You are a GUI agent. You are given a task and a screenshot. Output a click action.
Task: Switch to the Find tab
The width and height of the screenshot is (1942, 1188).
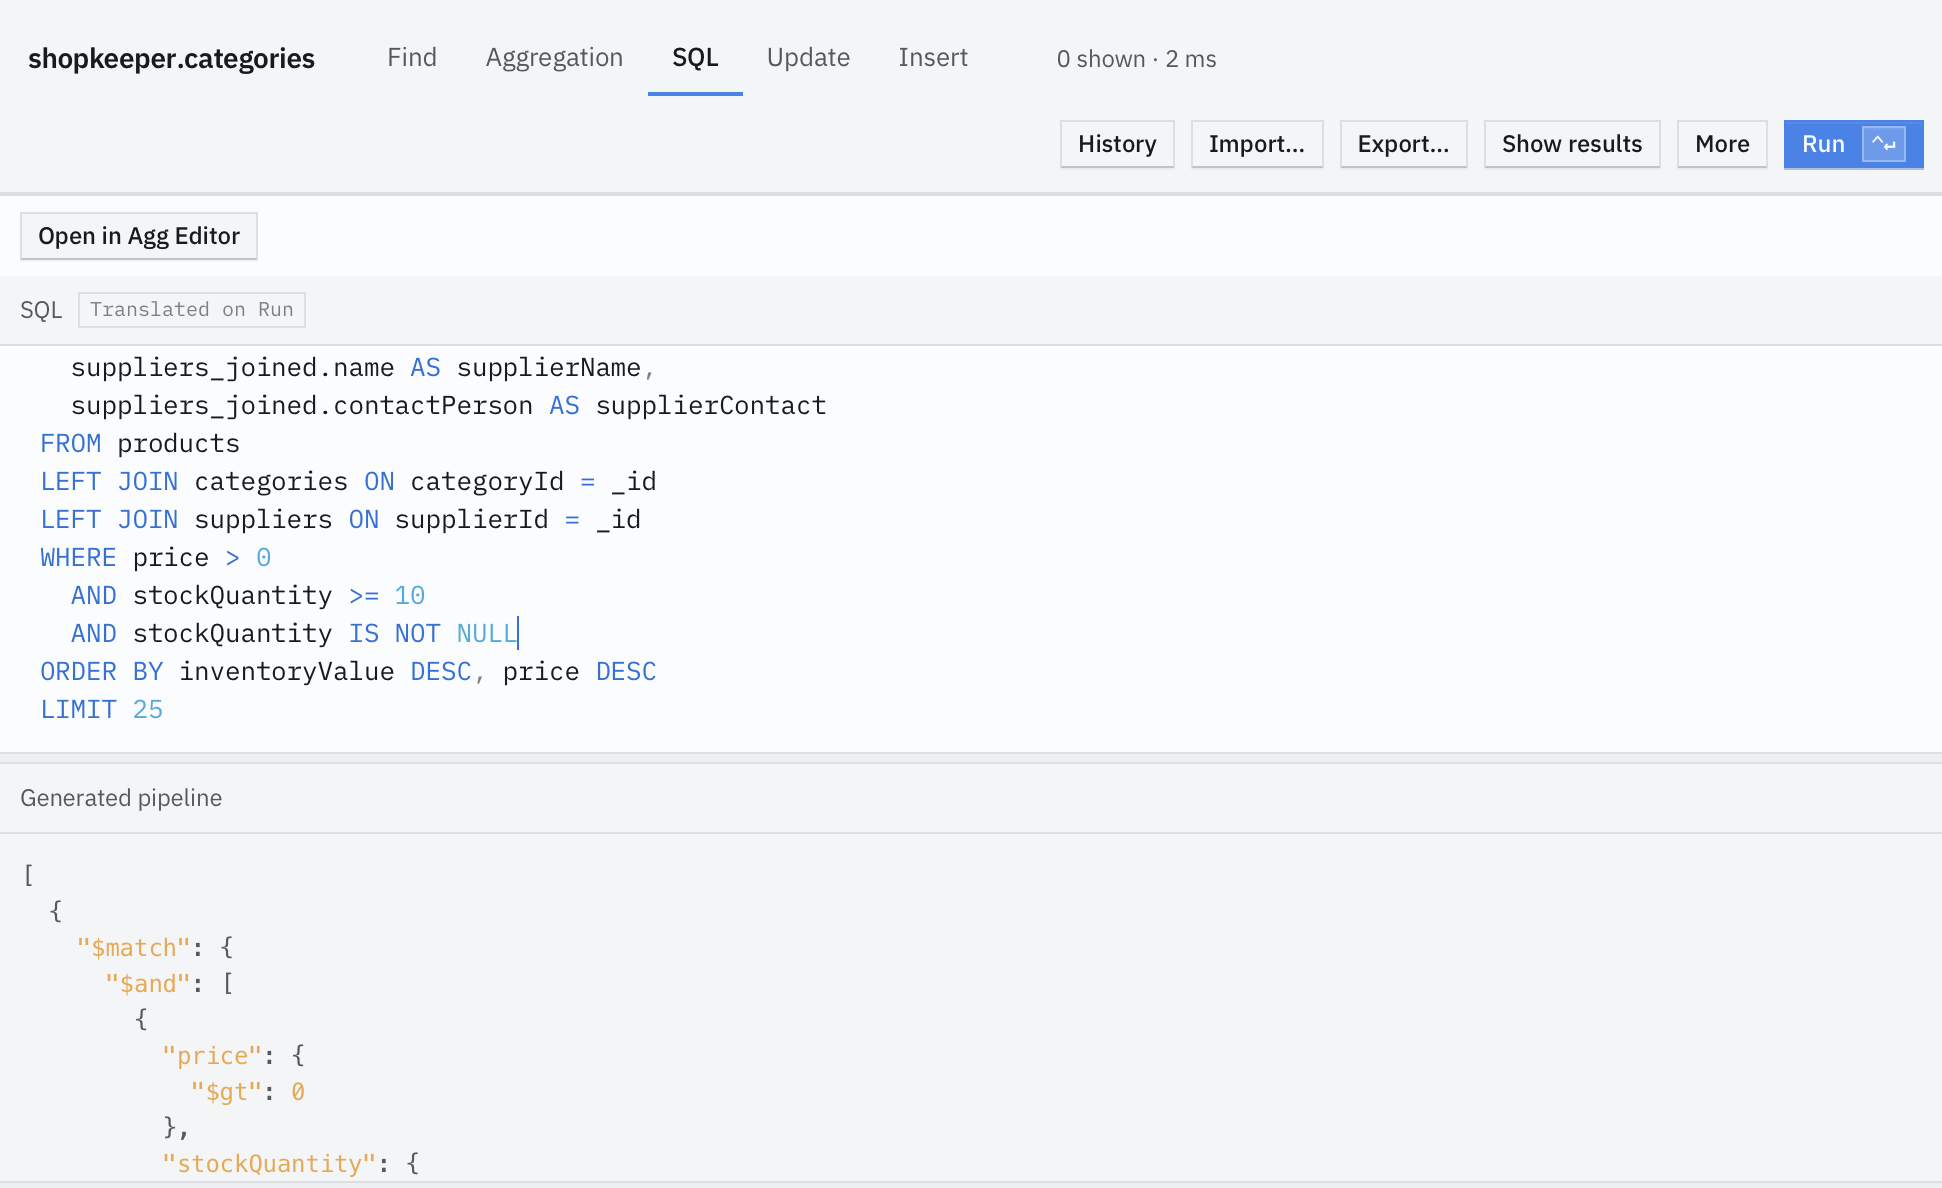(x=412, y=58)
